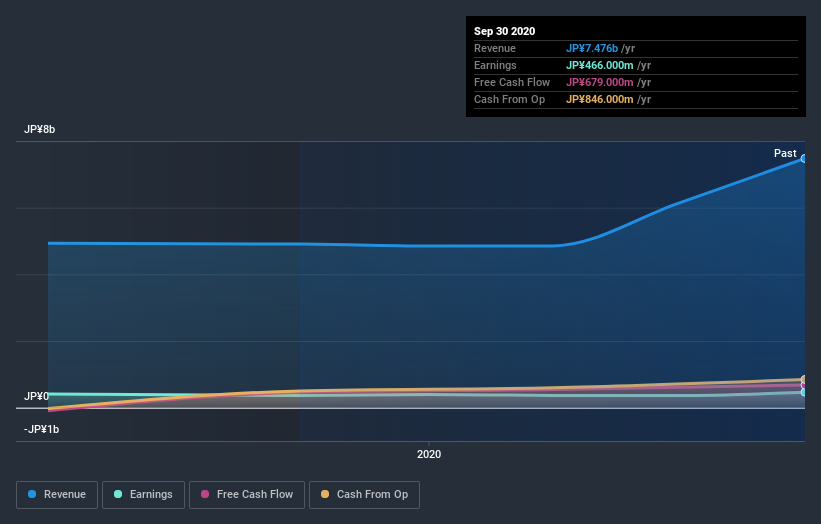Toggle the Cash From Op legend button
This screenshot has height=524, width=821.
pyautogui.click(x=364, y=495)
